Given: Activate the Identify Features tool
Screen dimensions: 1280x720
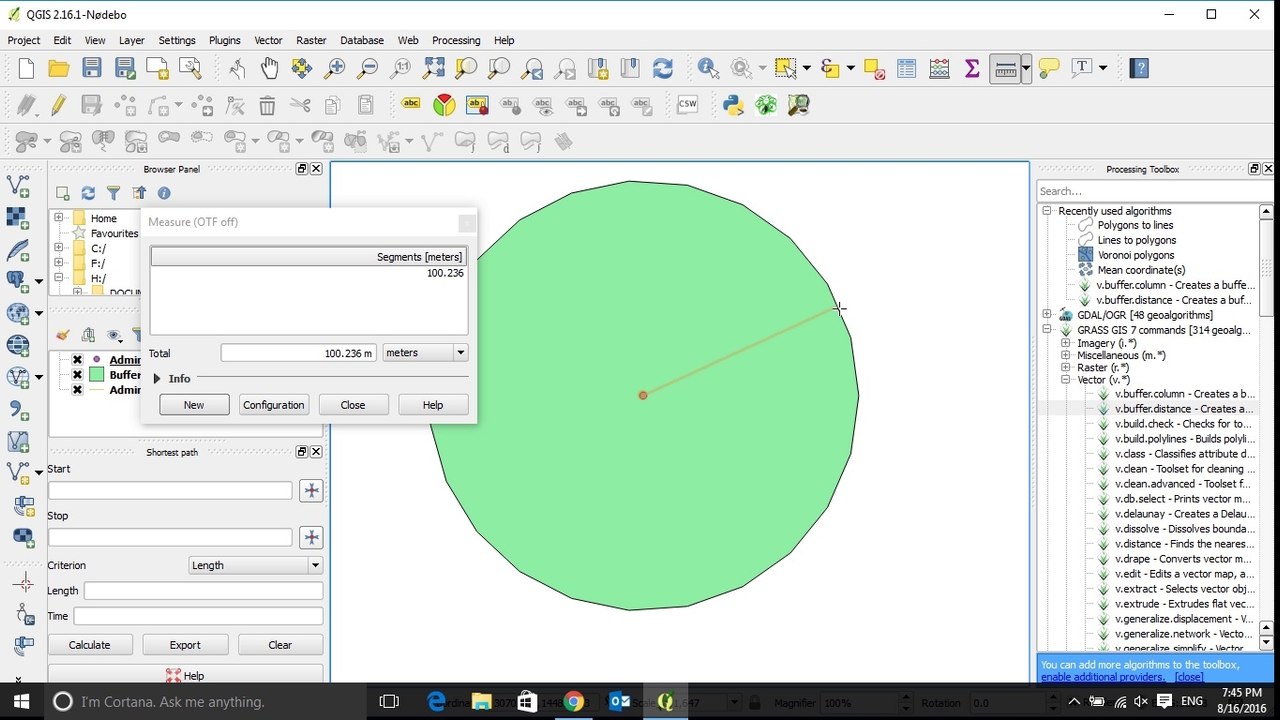Looking at the screenshot, I should coord(708,68).
